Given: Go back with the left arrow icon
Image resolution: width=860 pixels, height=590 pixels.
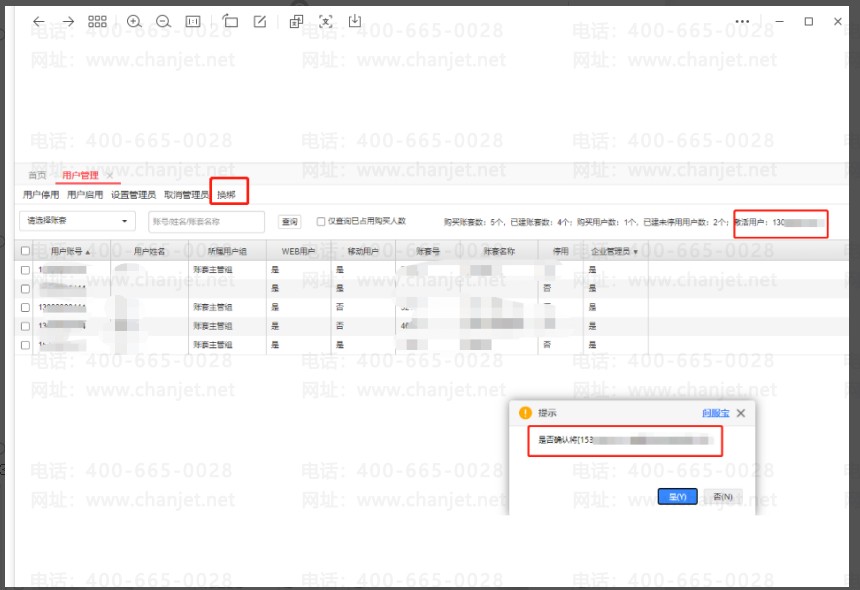Looking at the screenshot, I should pos(38,21).
